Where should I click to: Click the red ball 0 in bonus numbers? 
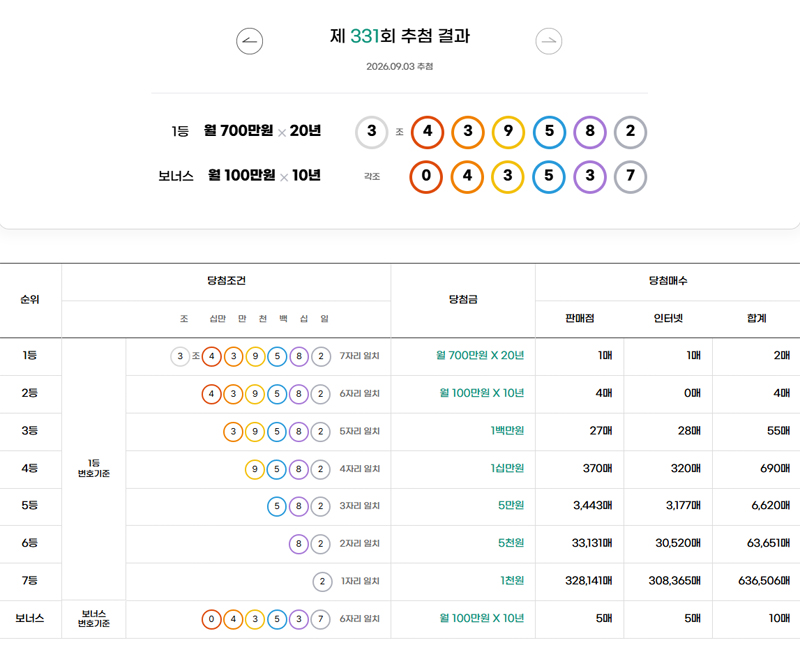[x=426, y=177]
